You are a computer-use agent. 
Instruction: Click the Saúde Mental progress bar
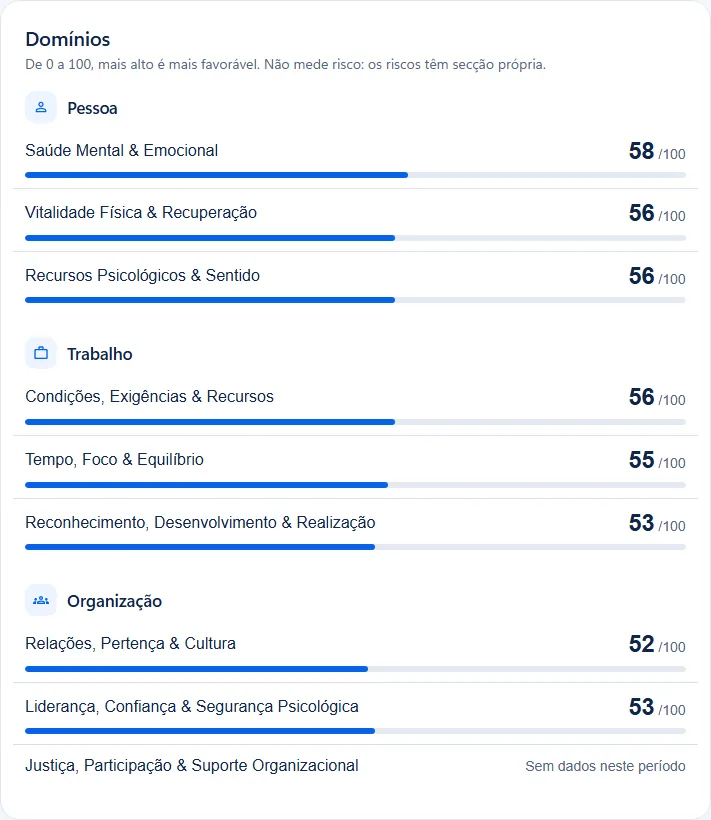356,175
